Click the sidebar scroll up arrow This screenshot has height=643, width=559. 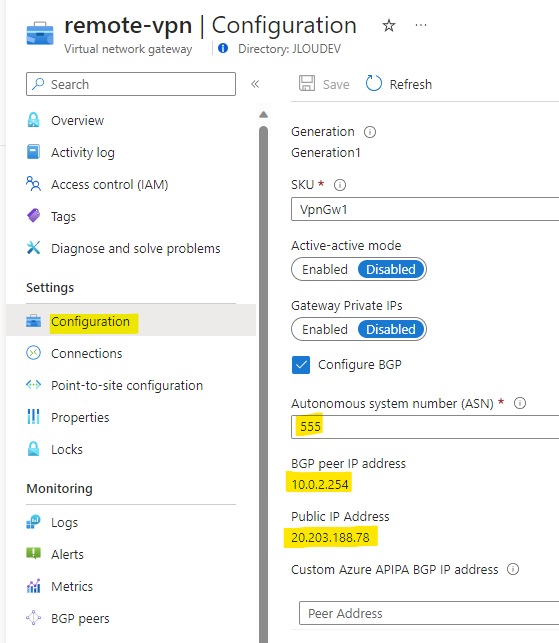coord(263,115)
